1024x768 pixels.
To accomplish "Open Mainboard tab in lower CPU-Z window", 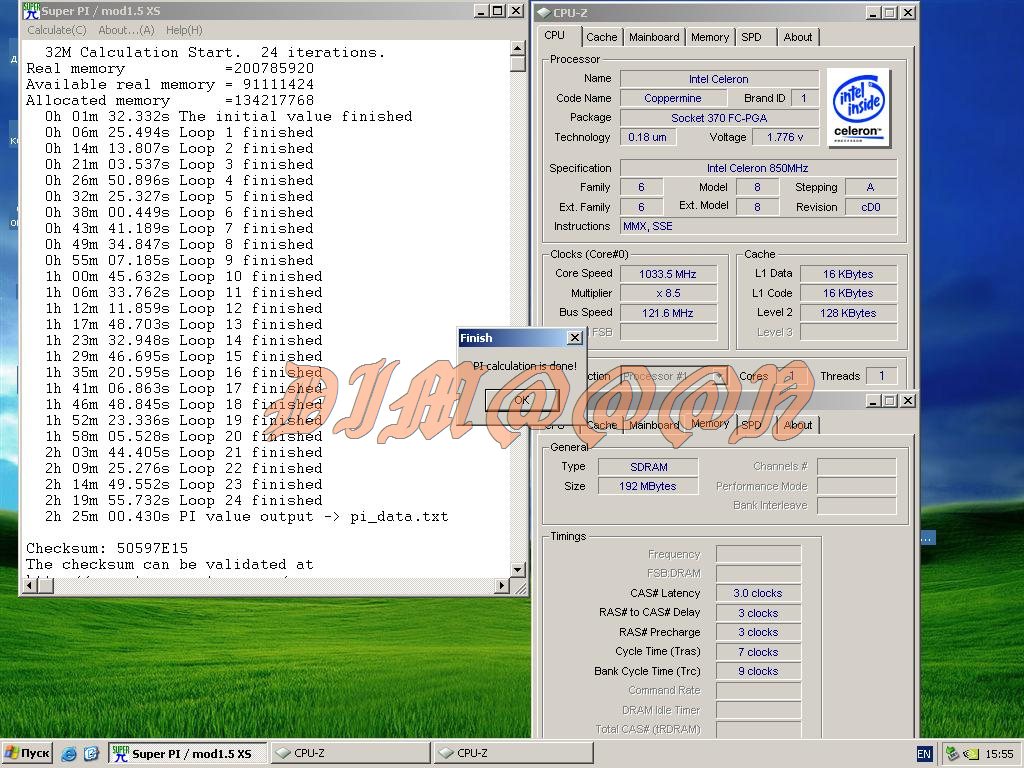I will [654, 425].
